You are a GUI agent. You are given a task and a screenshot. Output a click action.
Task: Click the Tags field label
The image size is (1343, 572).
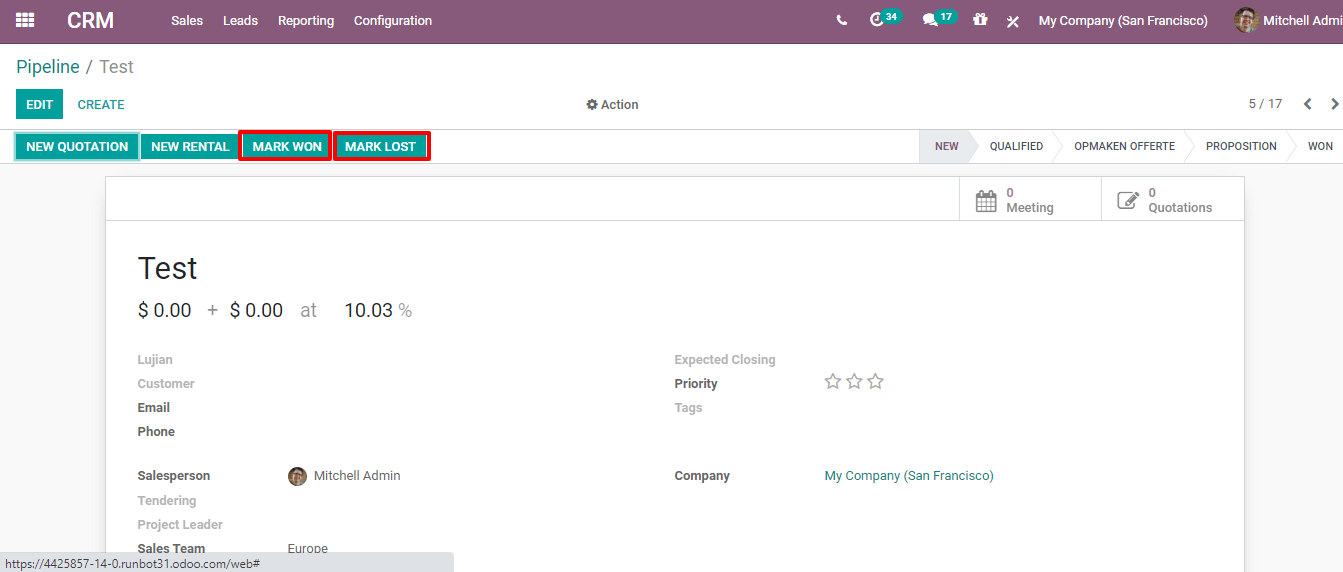click(689, 408)
